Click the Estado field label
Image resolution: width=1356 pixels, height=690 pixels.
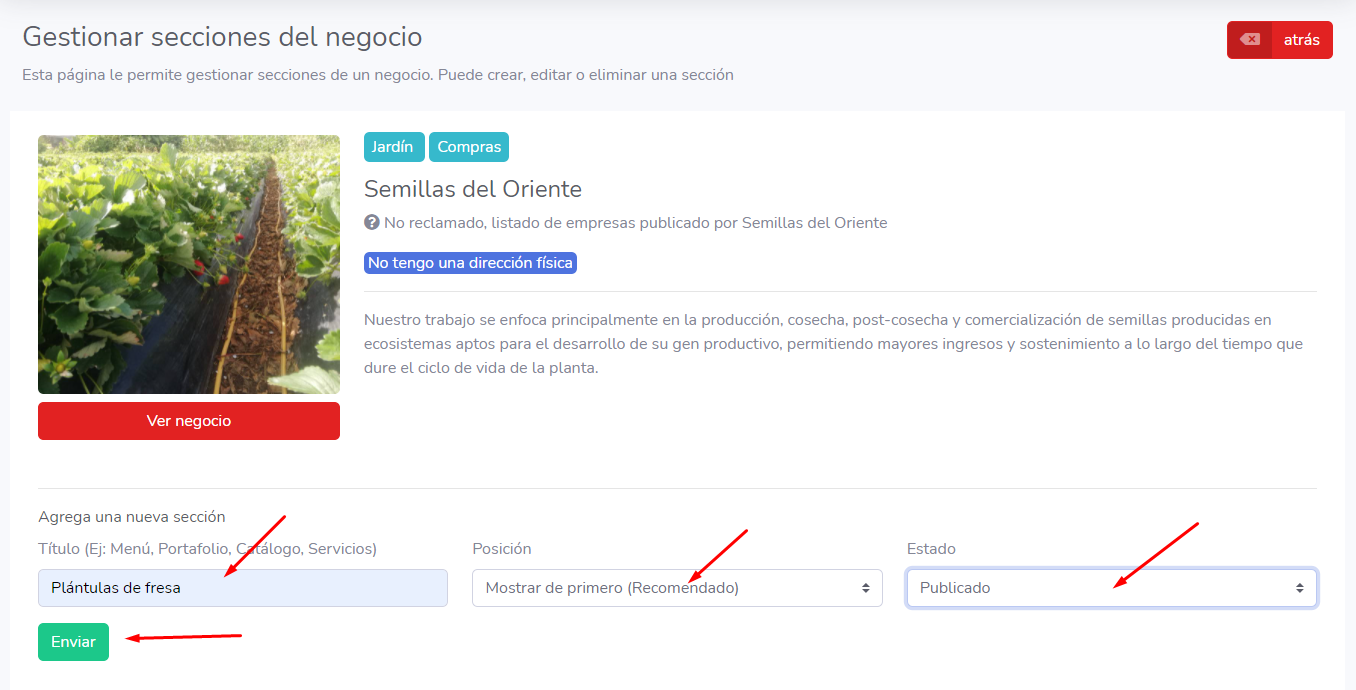pyautogui.click(x=930, y=549)
